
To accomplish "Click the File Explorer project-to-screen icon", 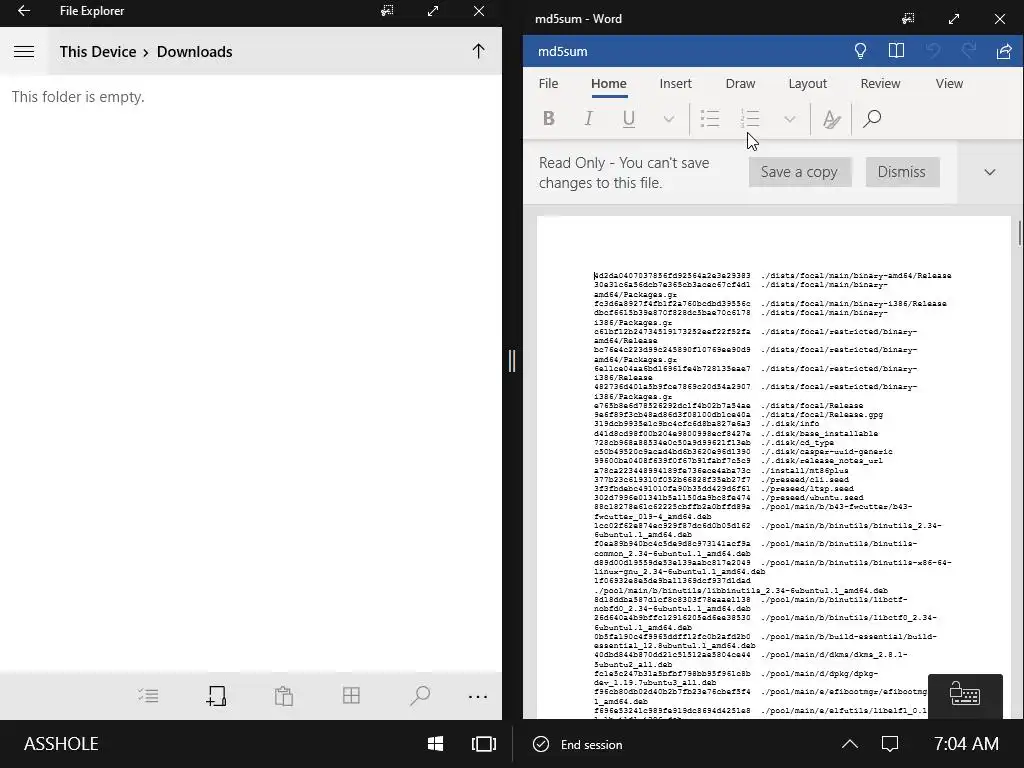I will click(x=387, y=11).
